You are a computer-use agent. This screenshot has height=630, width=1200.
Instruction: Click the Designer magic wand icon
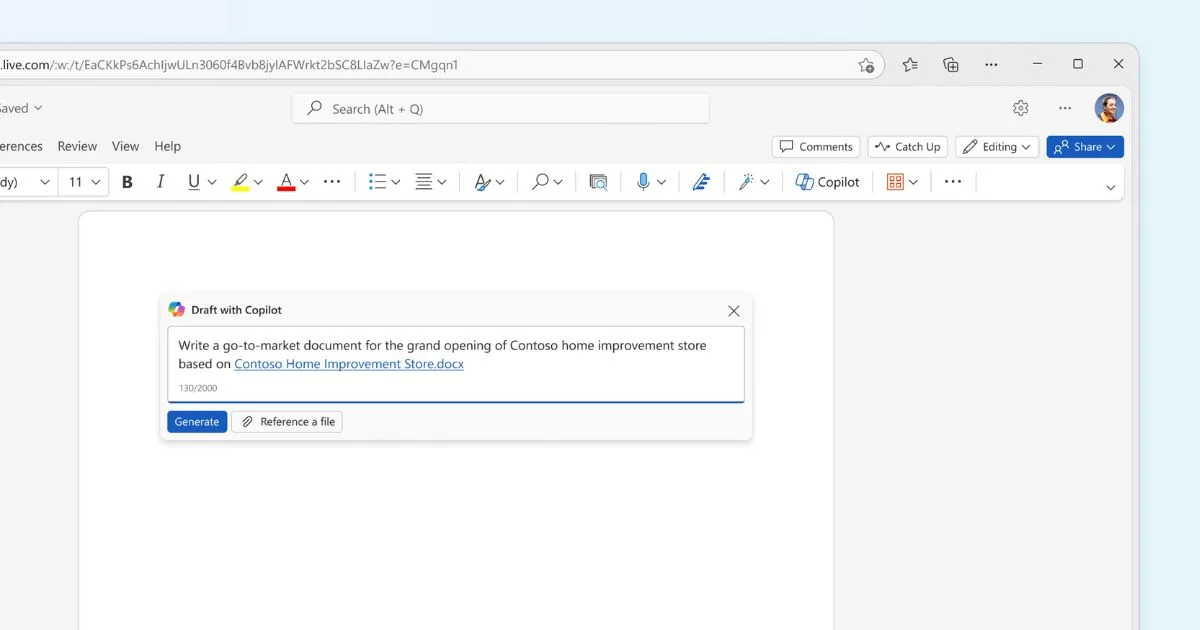coord(746,182)
